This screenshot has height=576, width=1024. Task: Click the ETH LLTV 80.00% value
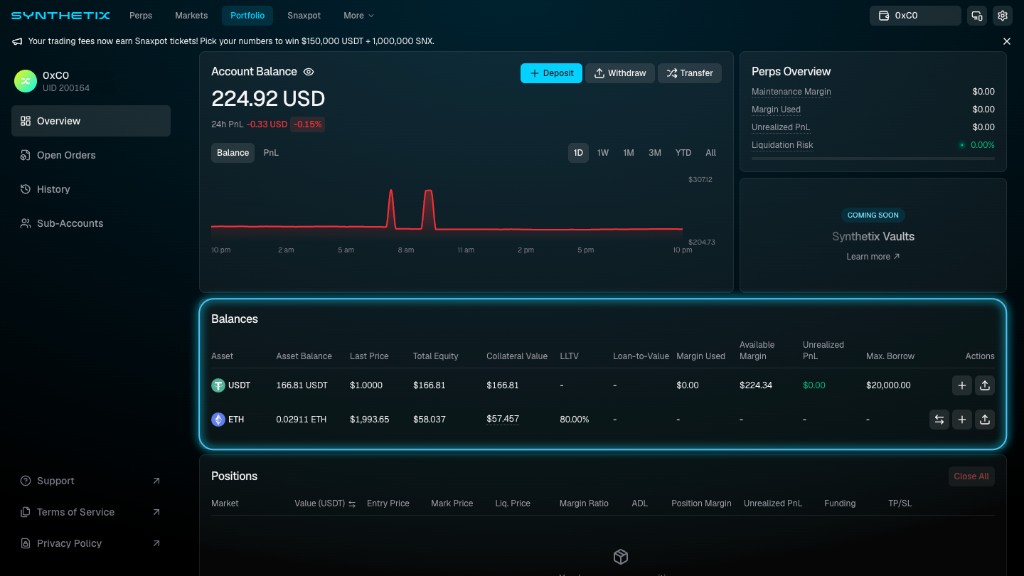[x=574, y=419]
